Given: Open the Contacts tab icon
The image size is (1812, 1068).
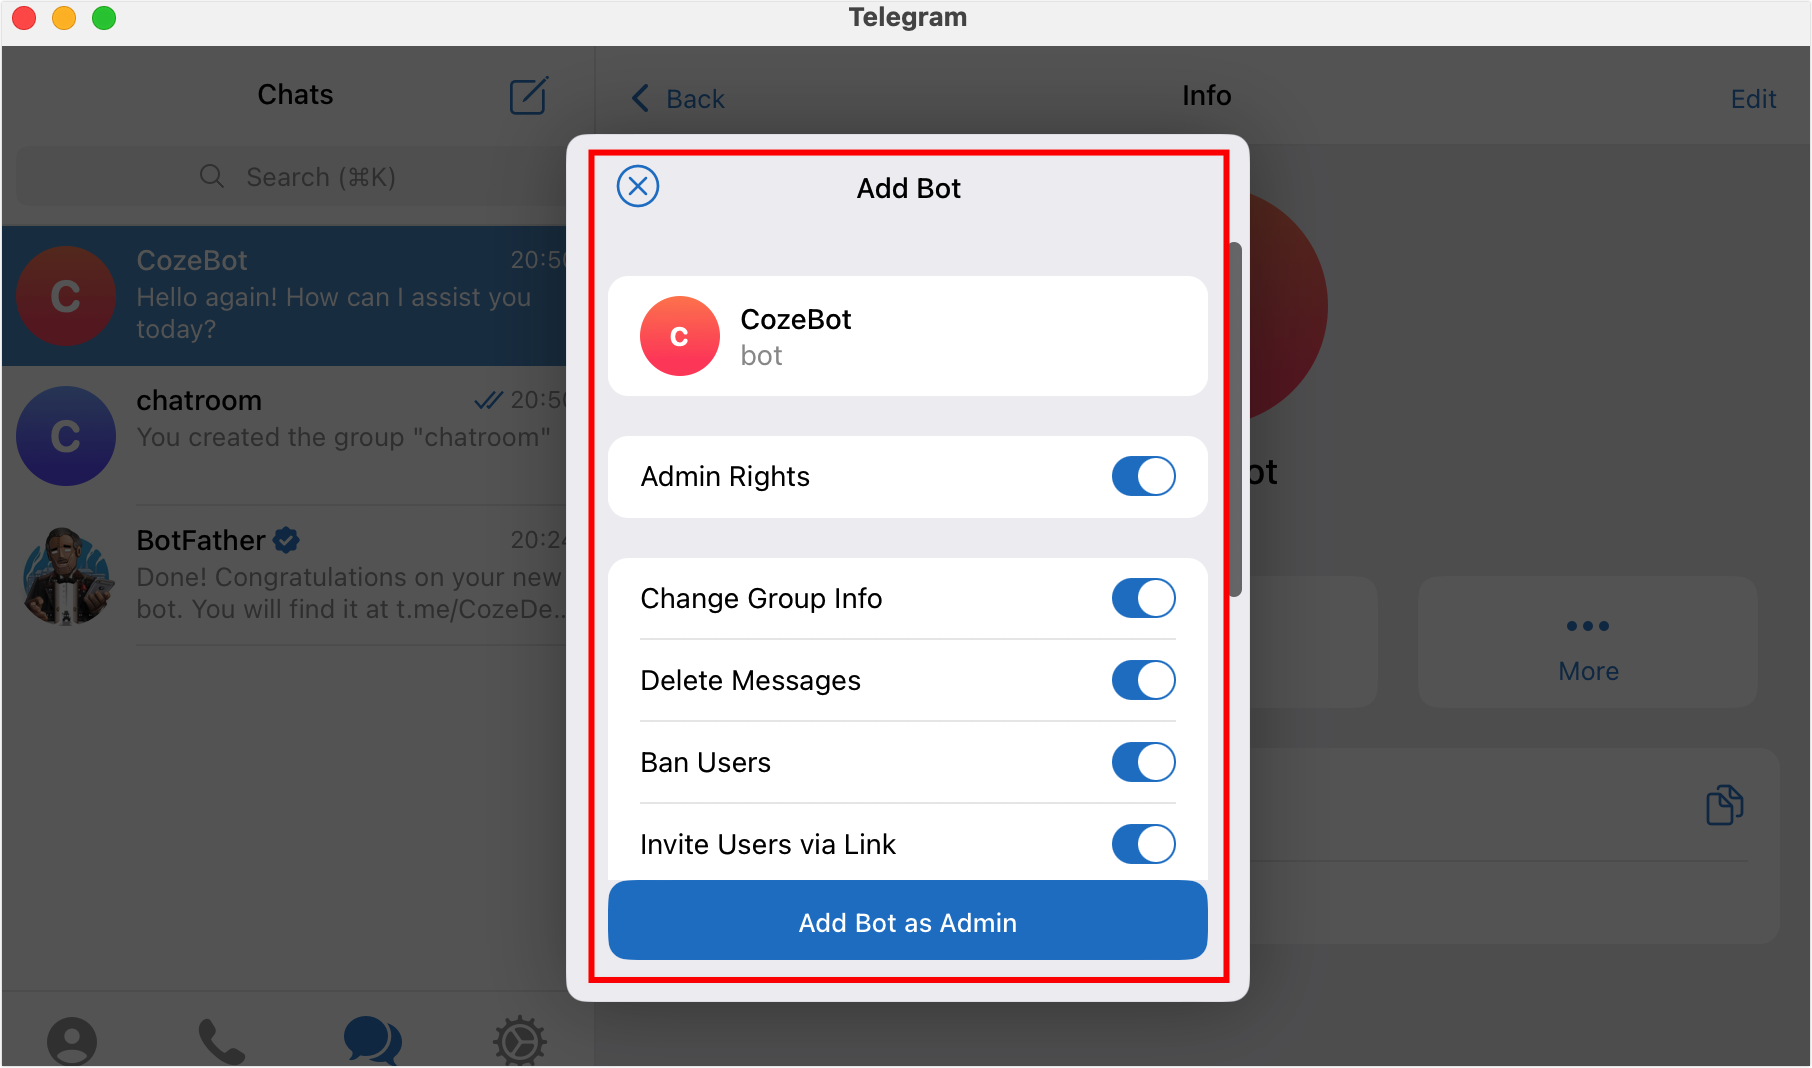Looking at the screenshot, I should coord(72,1041).
